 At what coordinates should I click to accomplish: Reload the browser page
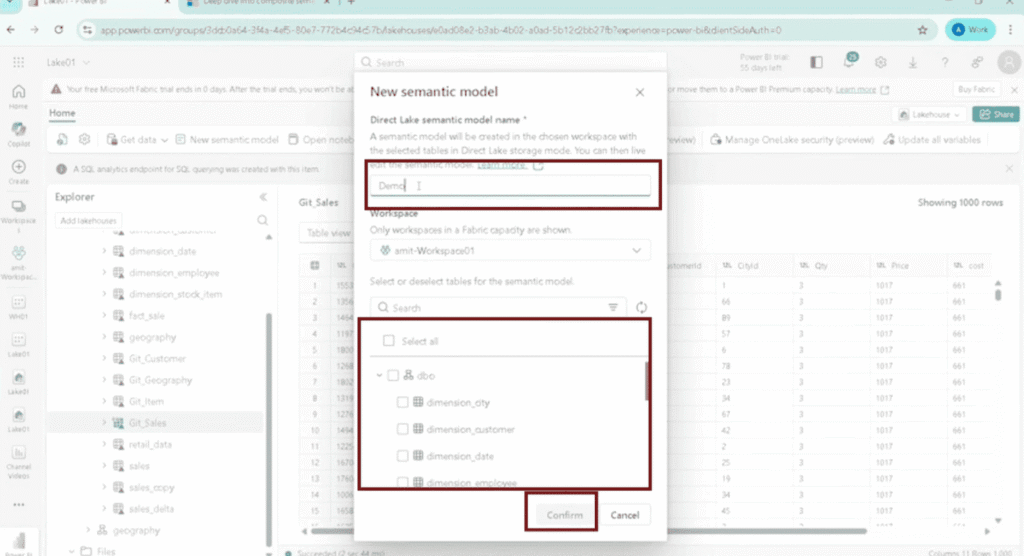[x=59, y=29]
